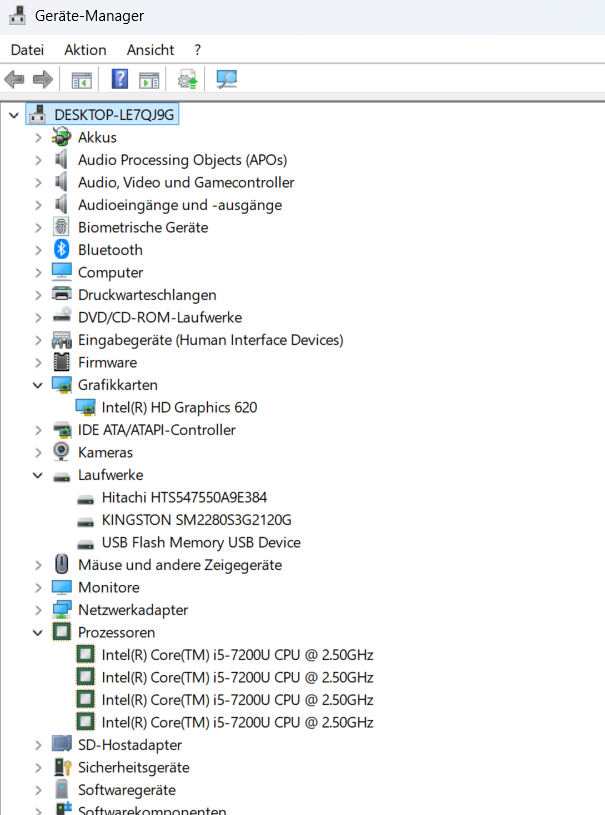Expand the Akkus category

[38, 138]
